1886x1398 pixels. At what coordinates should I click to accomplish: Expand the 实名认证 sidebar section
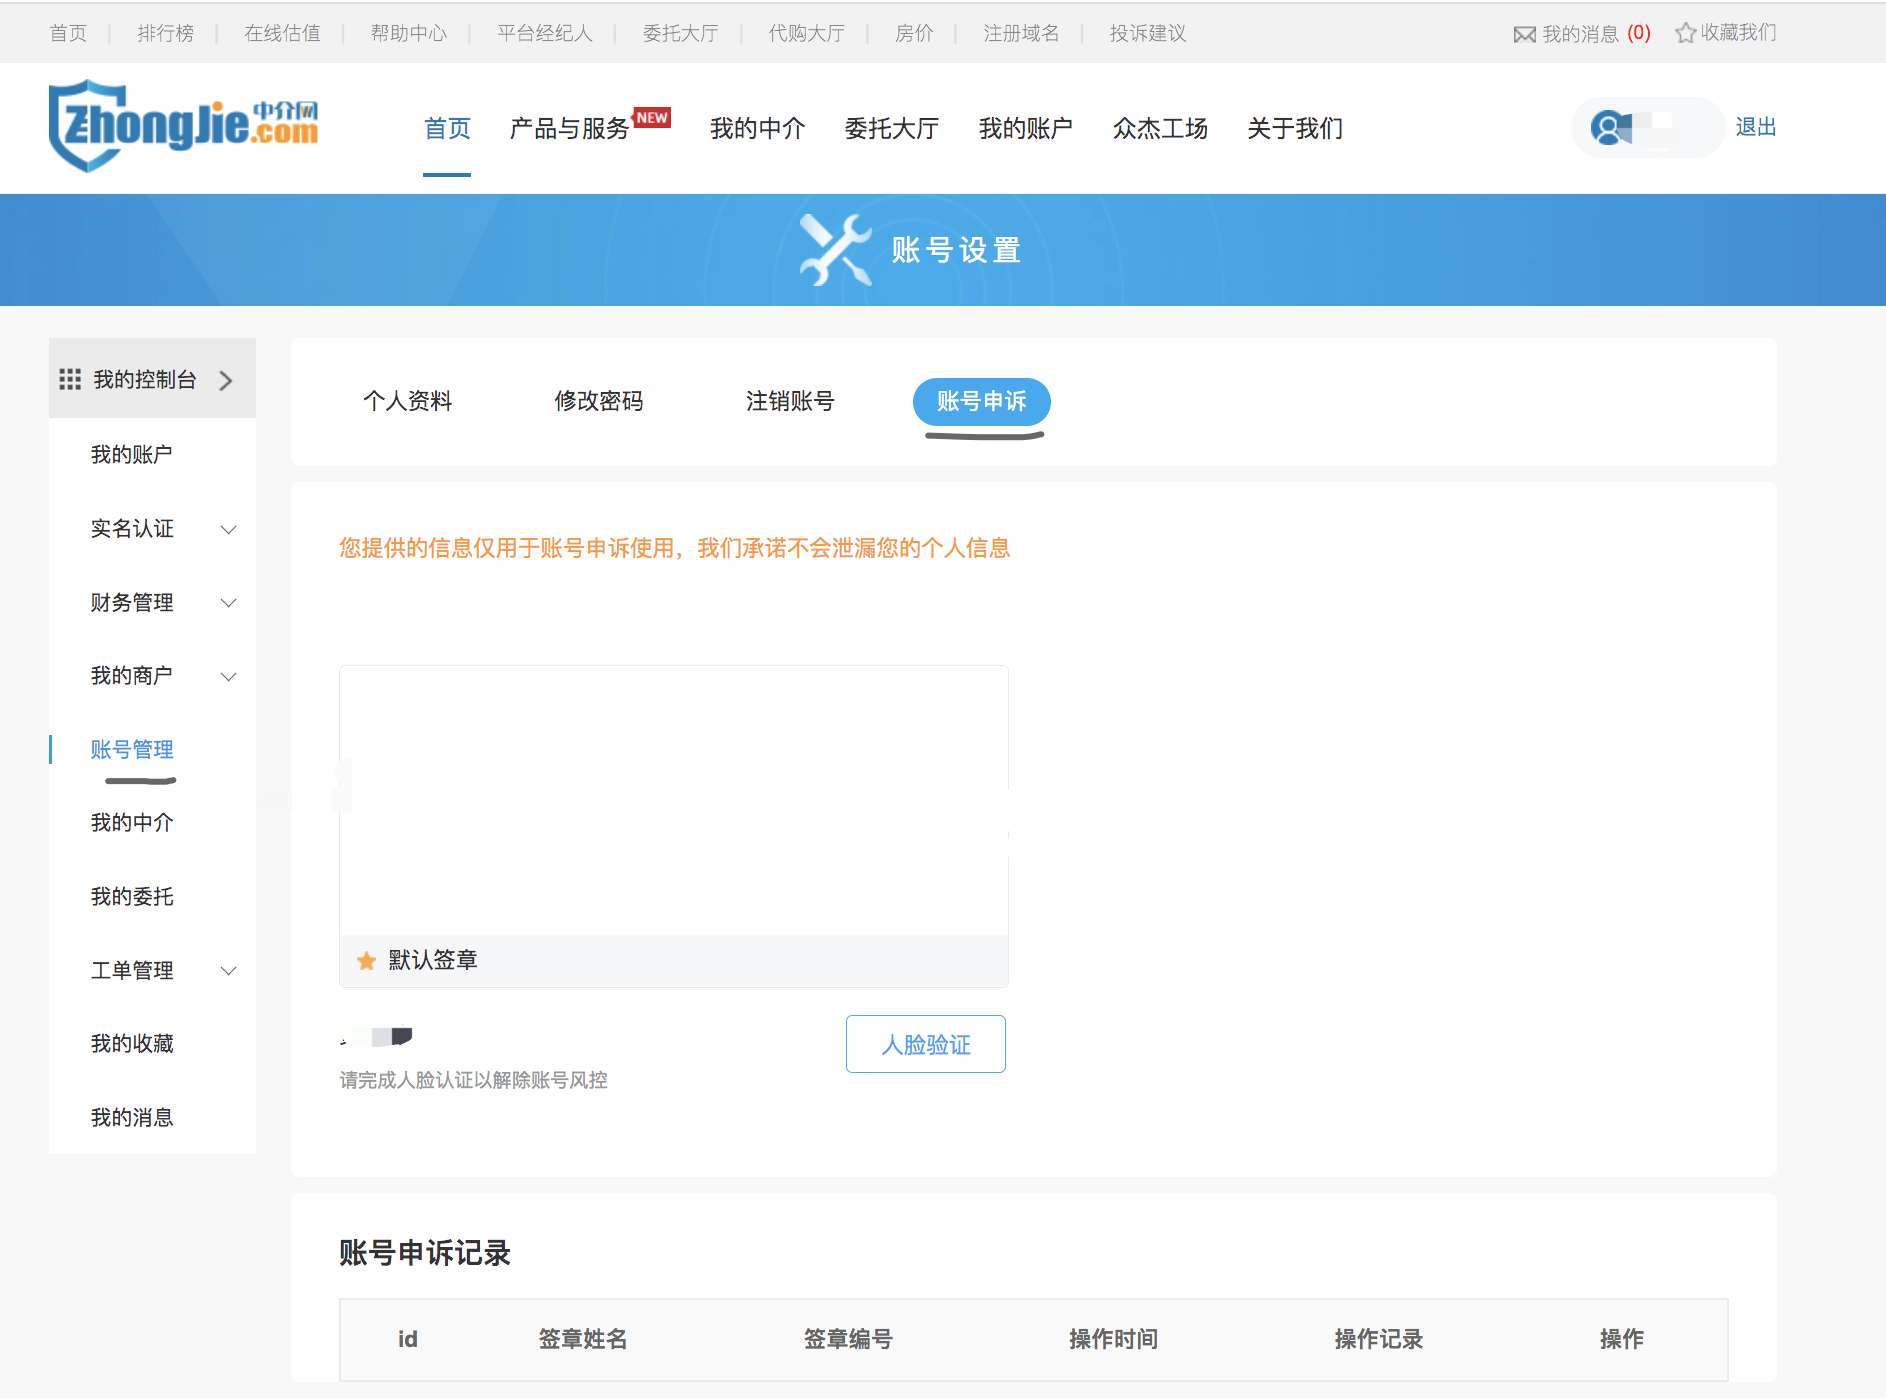point(228,529)
